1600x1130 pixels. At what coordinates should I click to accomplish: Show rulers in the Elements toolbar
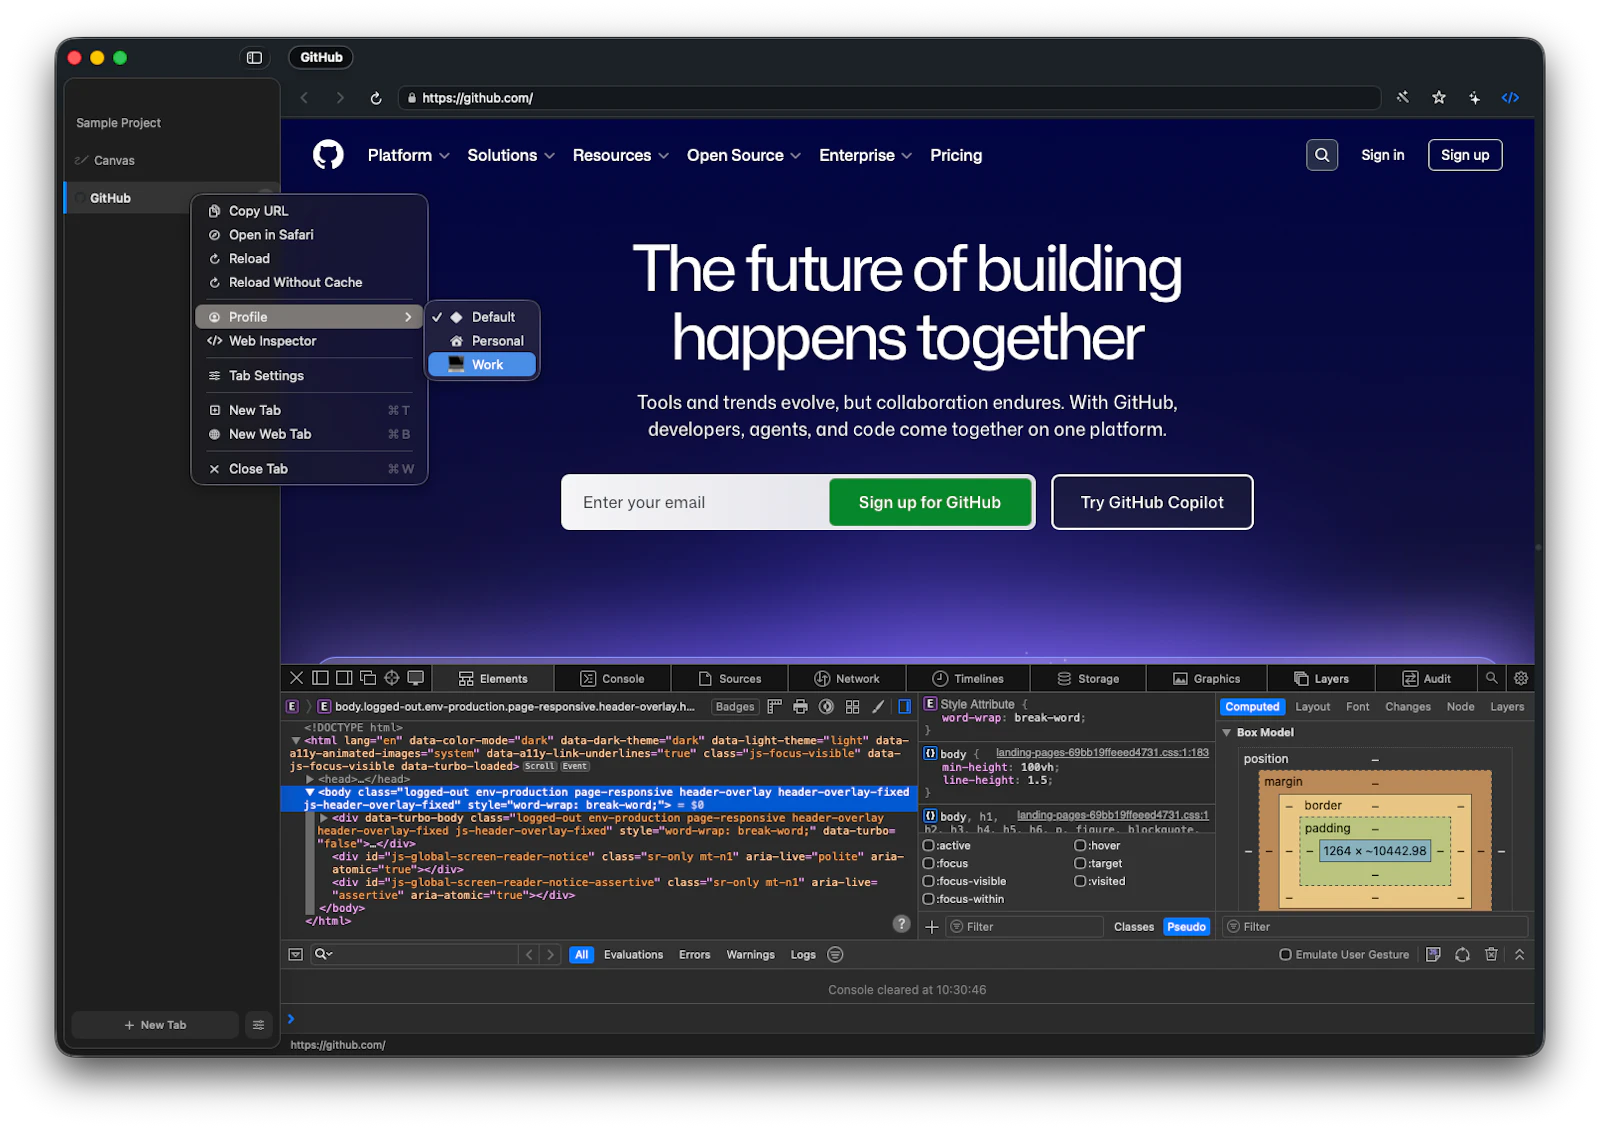coord(774,706)
